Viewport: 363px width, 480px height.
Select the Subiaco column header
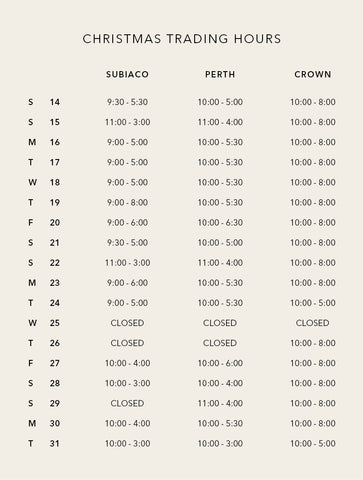(x=127, y=74)
